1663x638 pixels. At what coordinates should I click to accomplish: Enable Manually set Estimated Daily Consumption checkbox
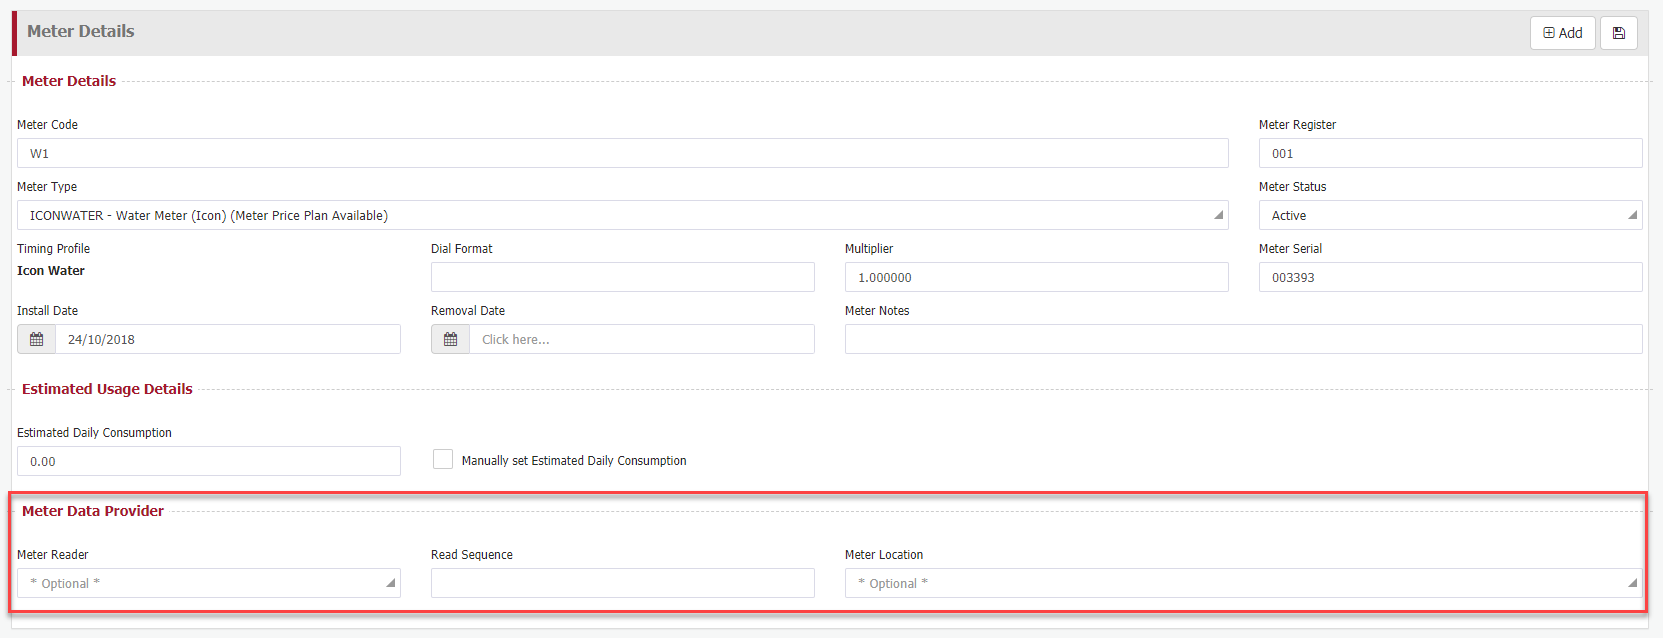443,459
